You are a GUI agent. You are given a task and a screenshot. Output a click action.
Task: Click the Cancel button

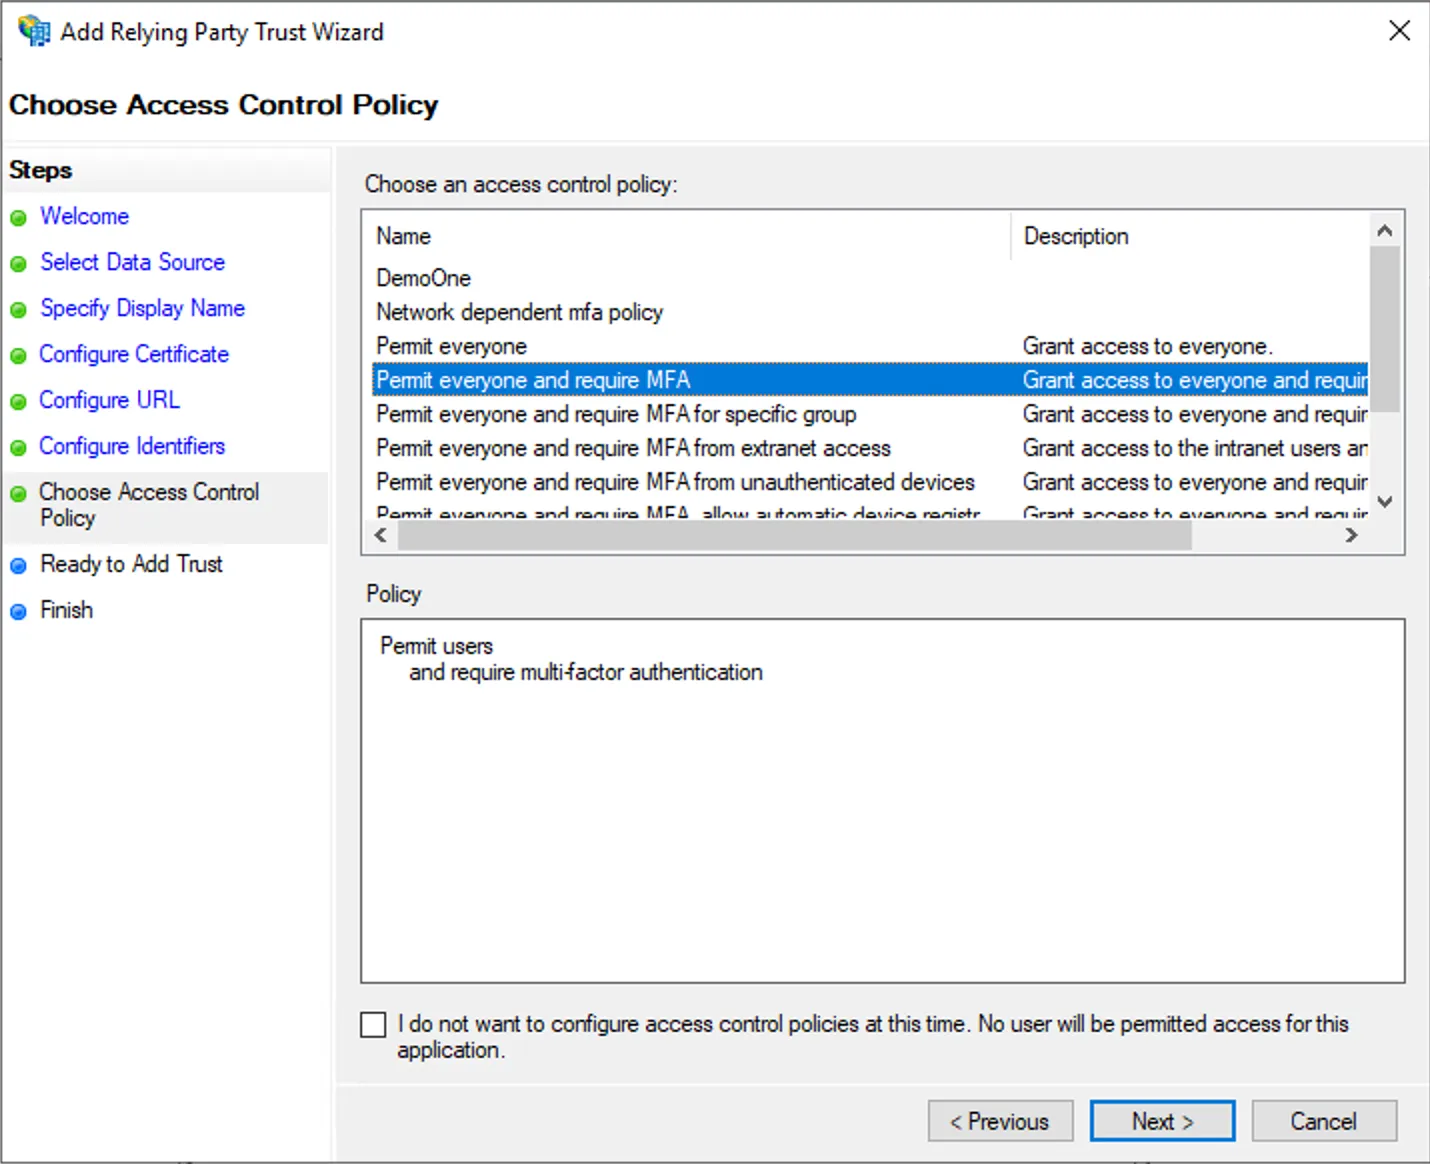(x=1324, y=1121)
